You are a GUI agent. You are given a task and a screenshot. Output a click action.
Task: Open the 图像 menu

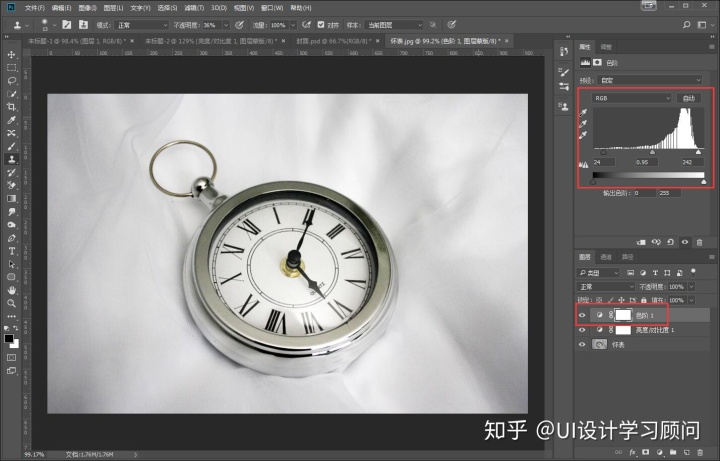tap(87, 8)
